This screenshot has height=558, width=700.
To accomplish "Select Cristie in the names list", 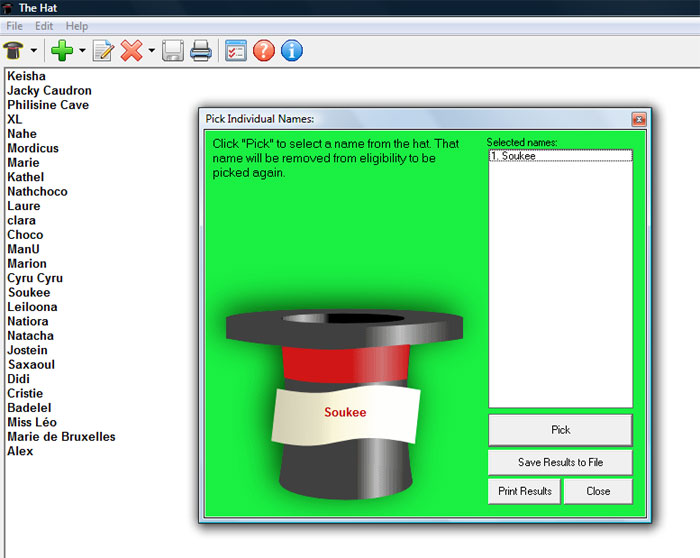I will click(x=25, y=393).
